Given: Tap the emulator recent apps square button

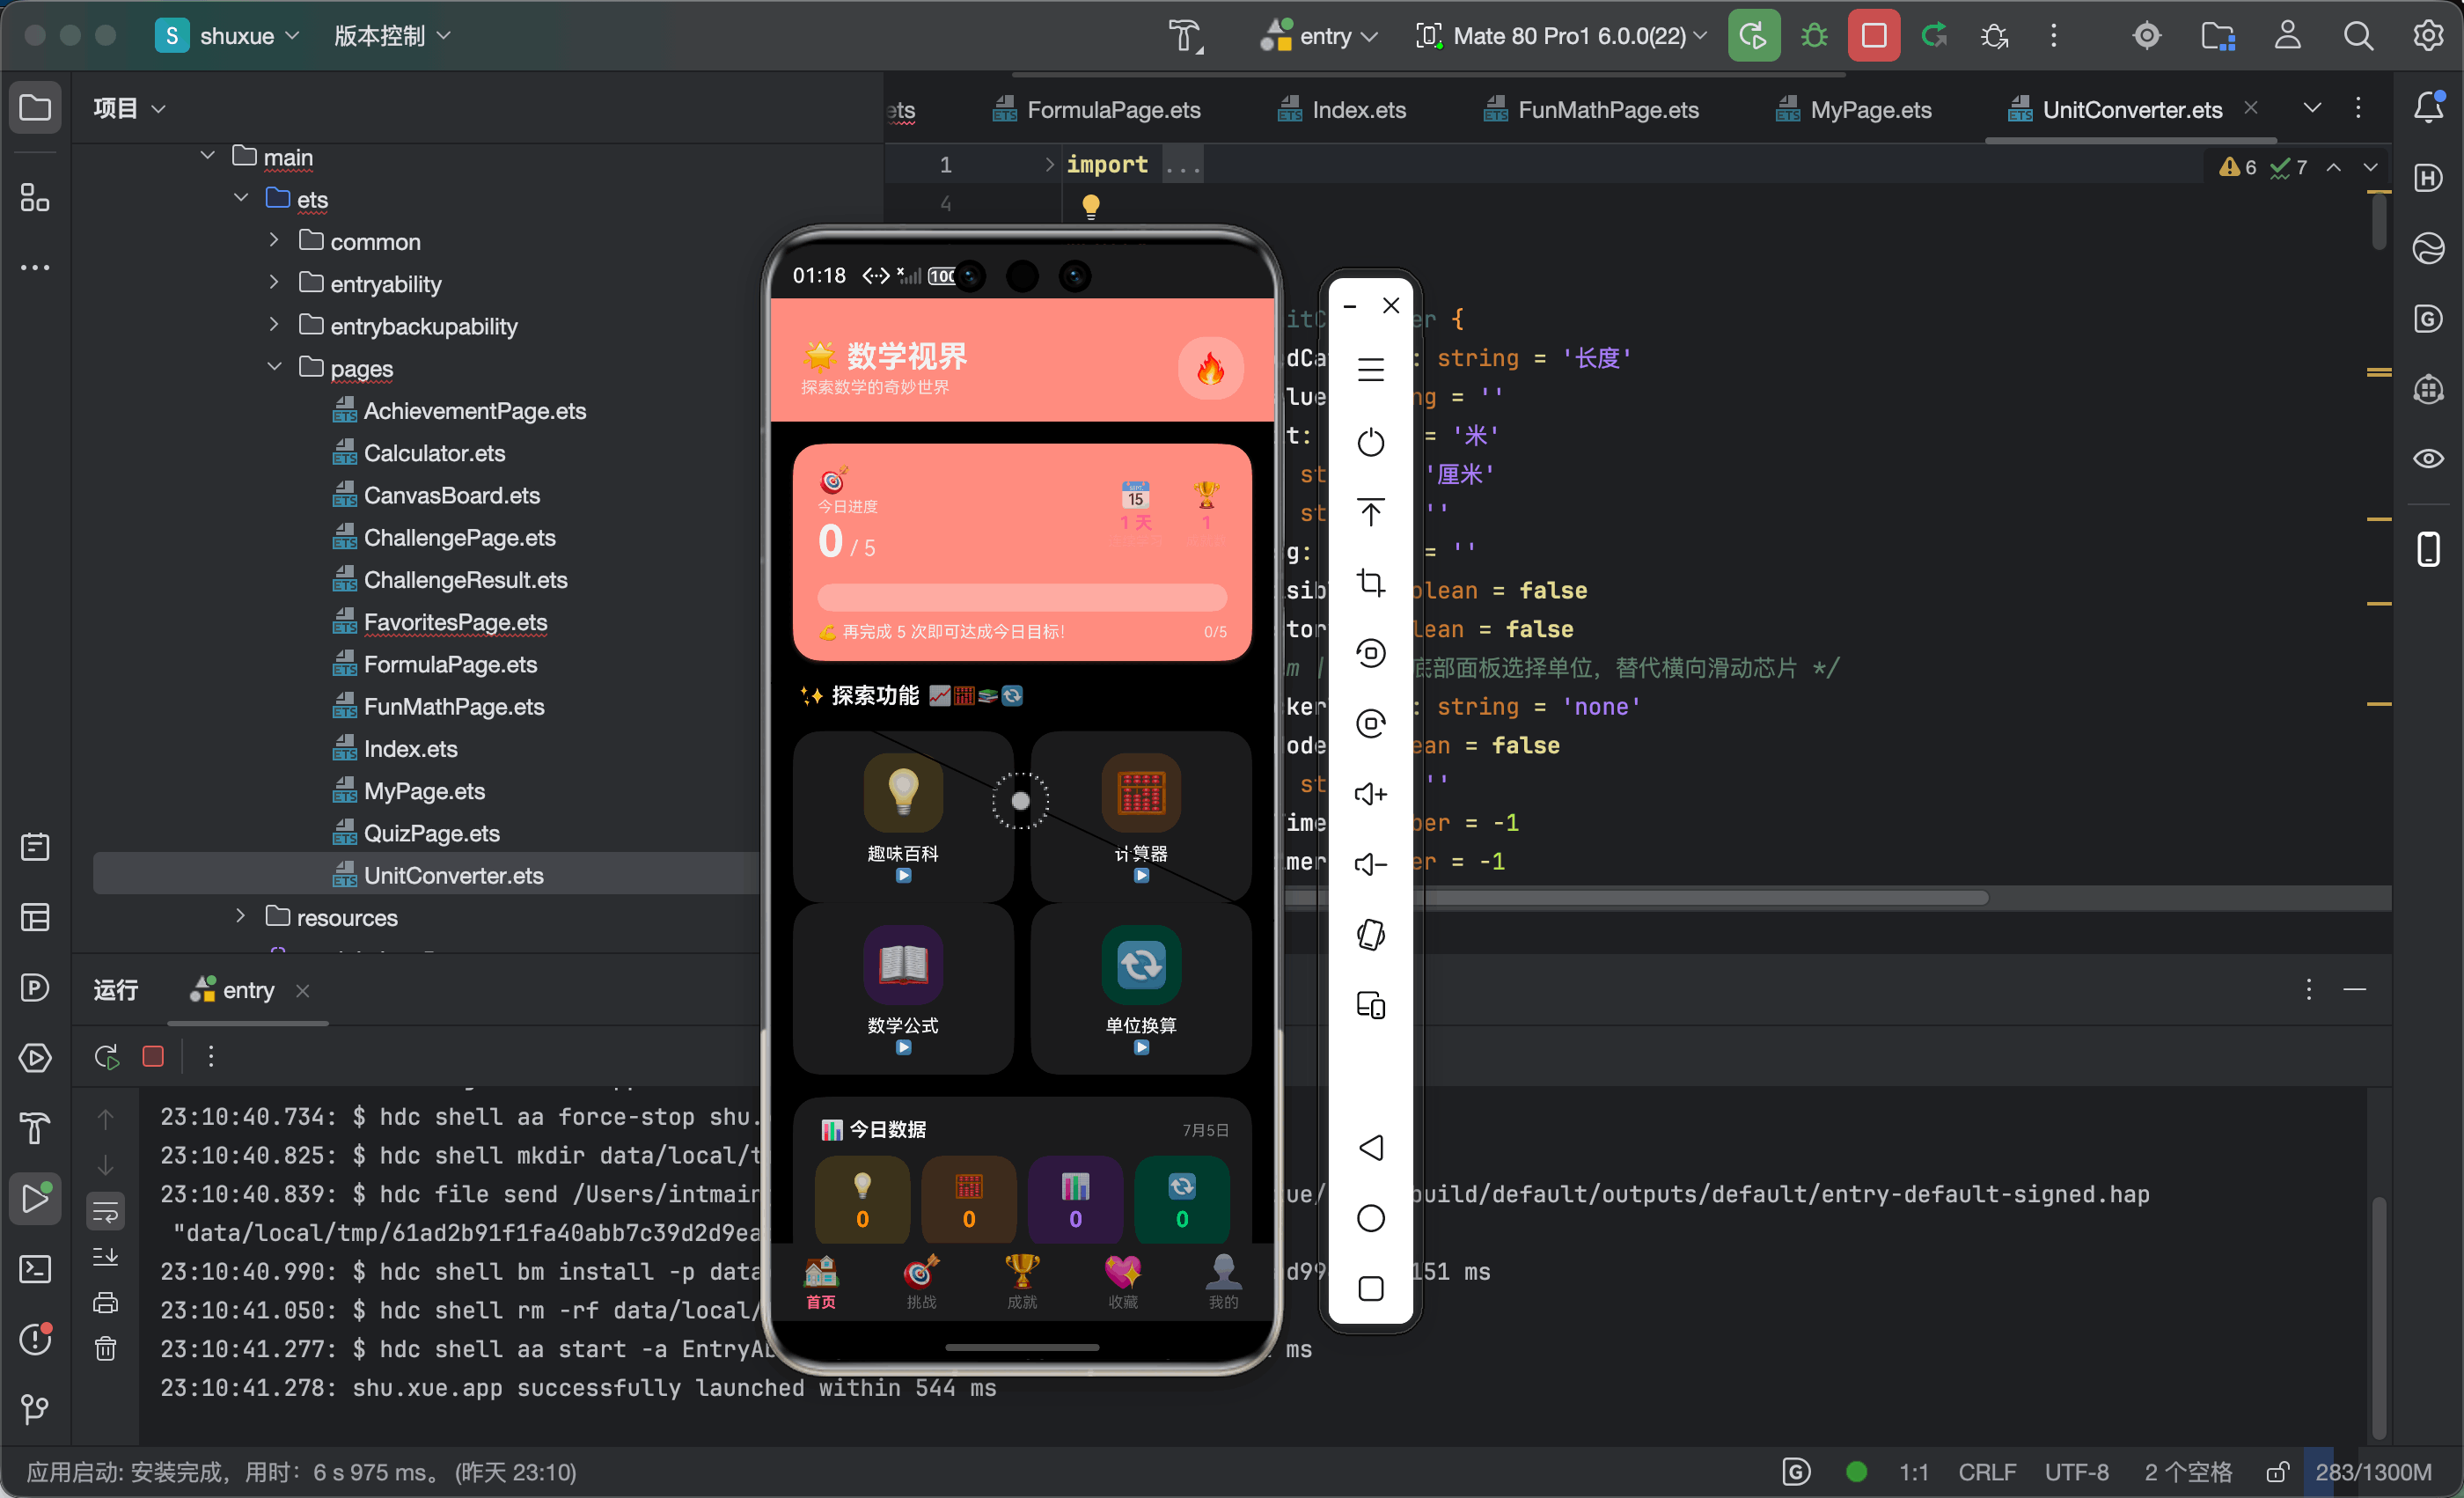Looking at the screenshot, I should [1370, 1288].
